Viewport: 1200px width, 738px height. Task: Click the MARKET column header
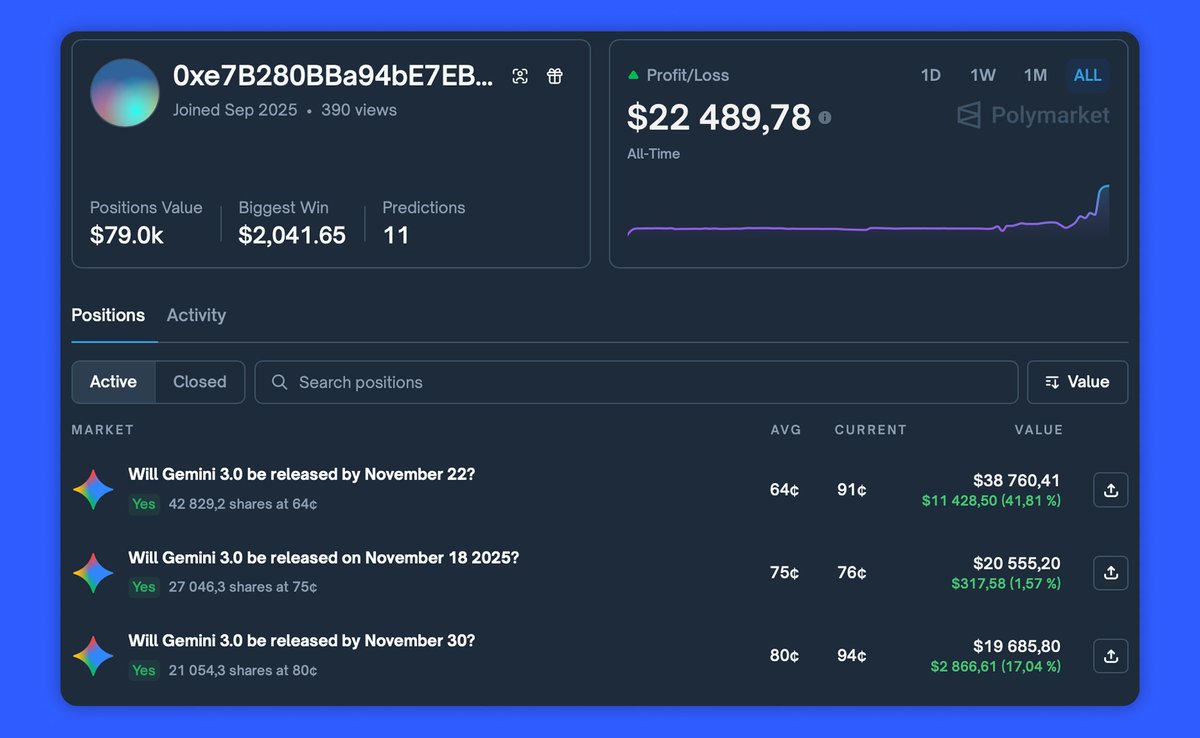tap(103, 430)
